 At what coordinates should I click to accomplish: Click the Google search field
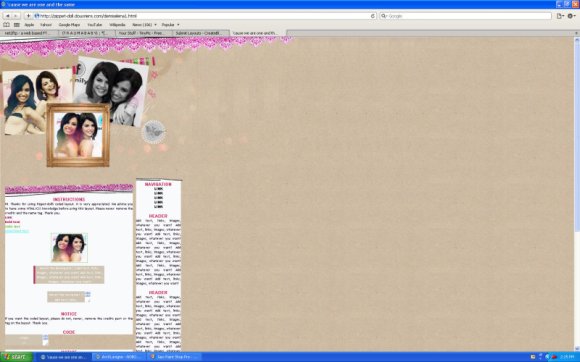(x=465, y=16)
